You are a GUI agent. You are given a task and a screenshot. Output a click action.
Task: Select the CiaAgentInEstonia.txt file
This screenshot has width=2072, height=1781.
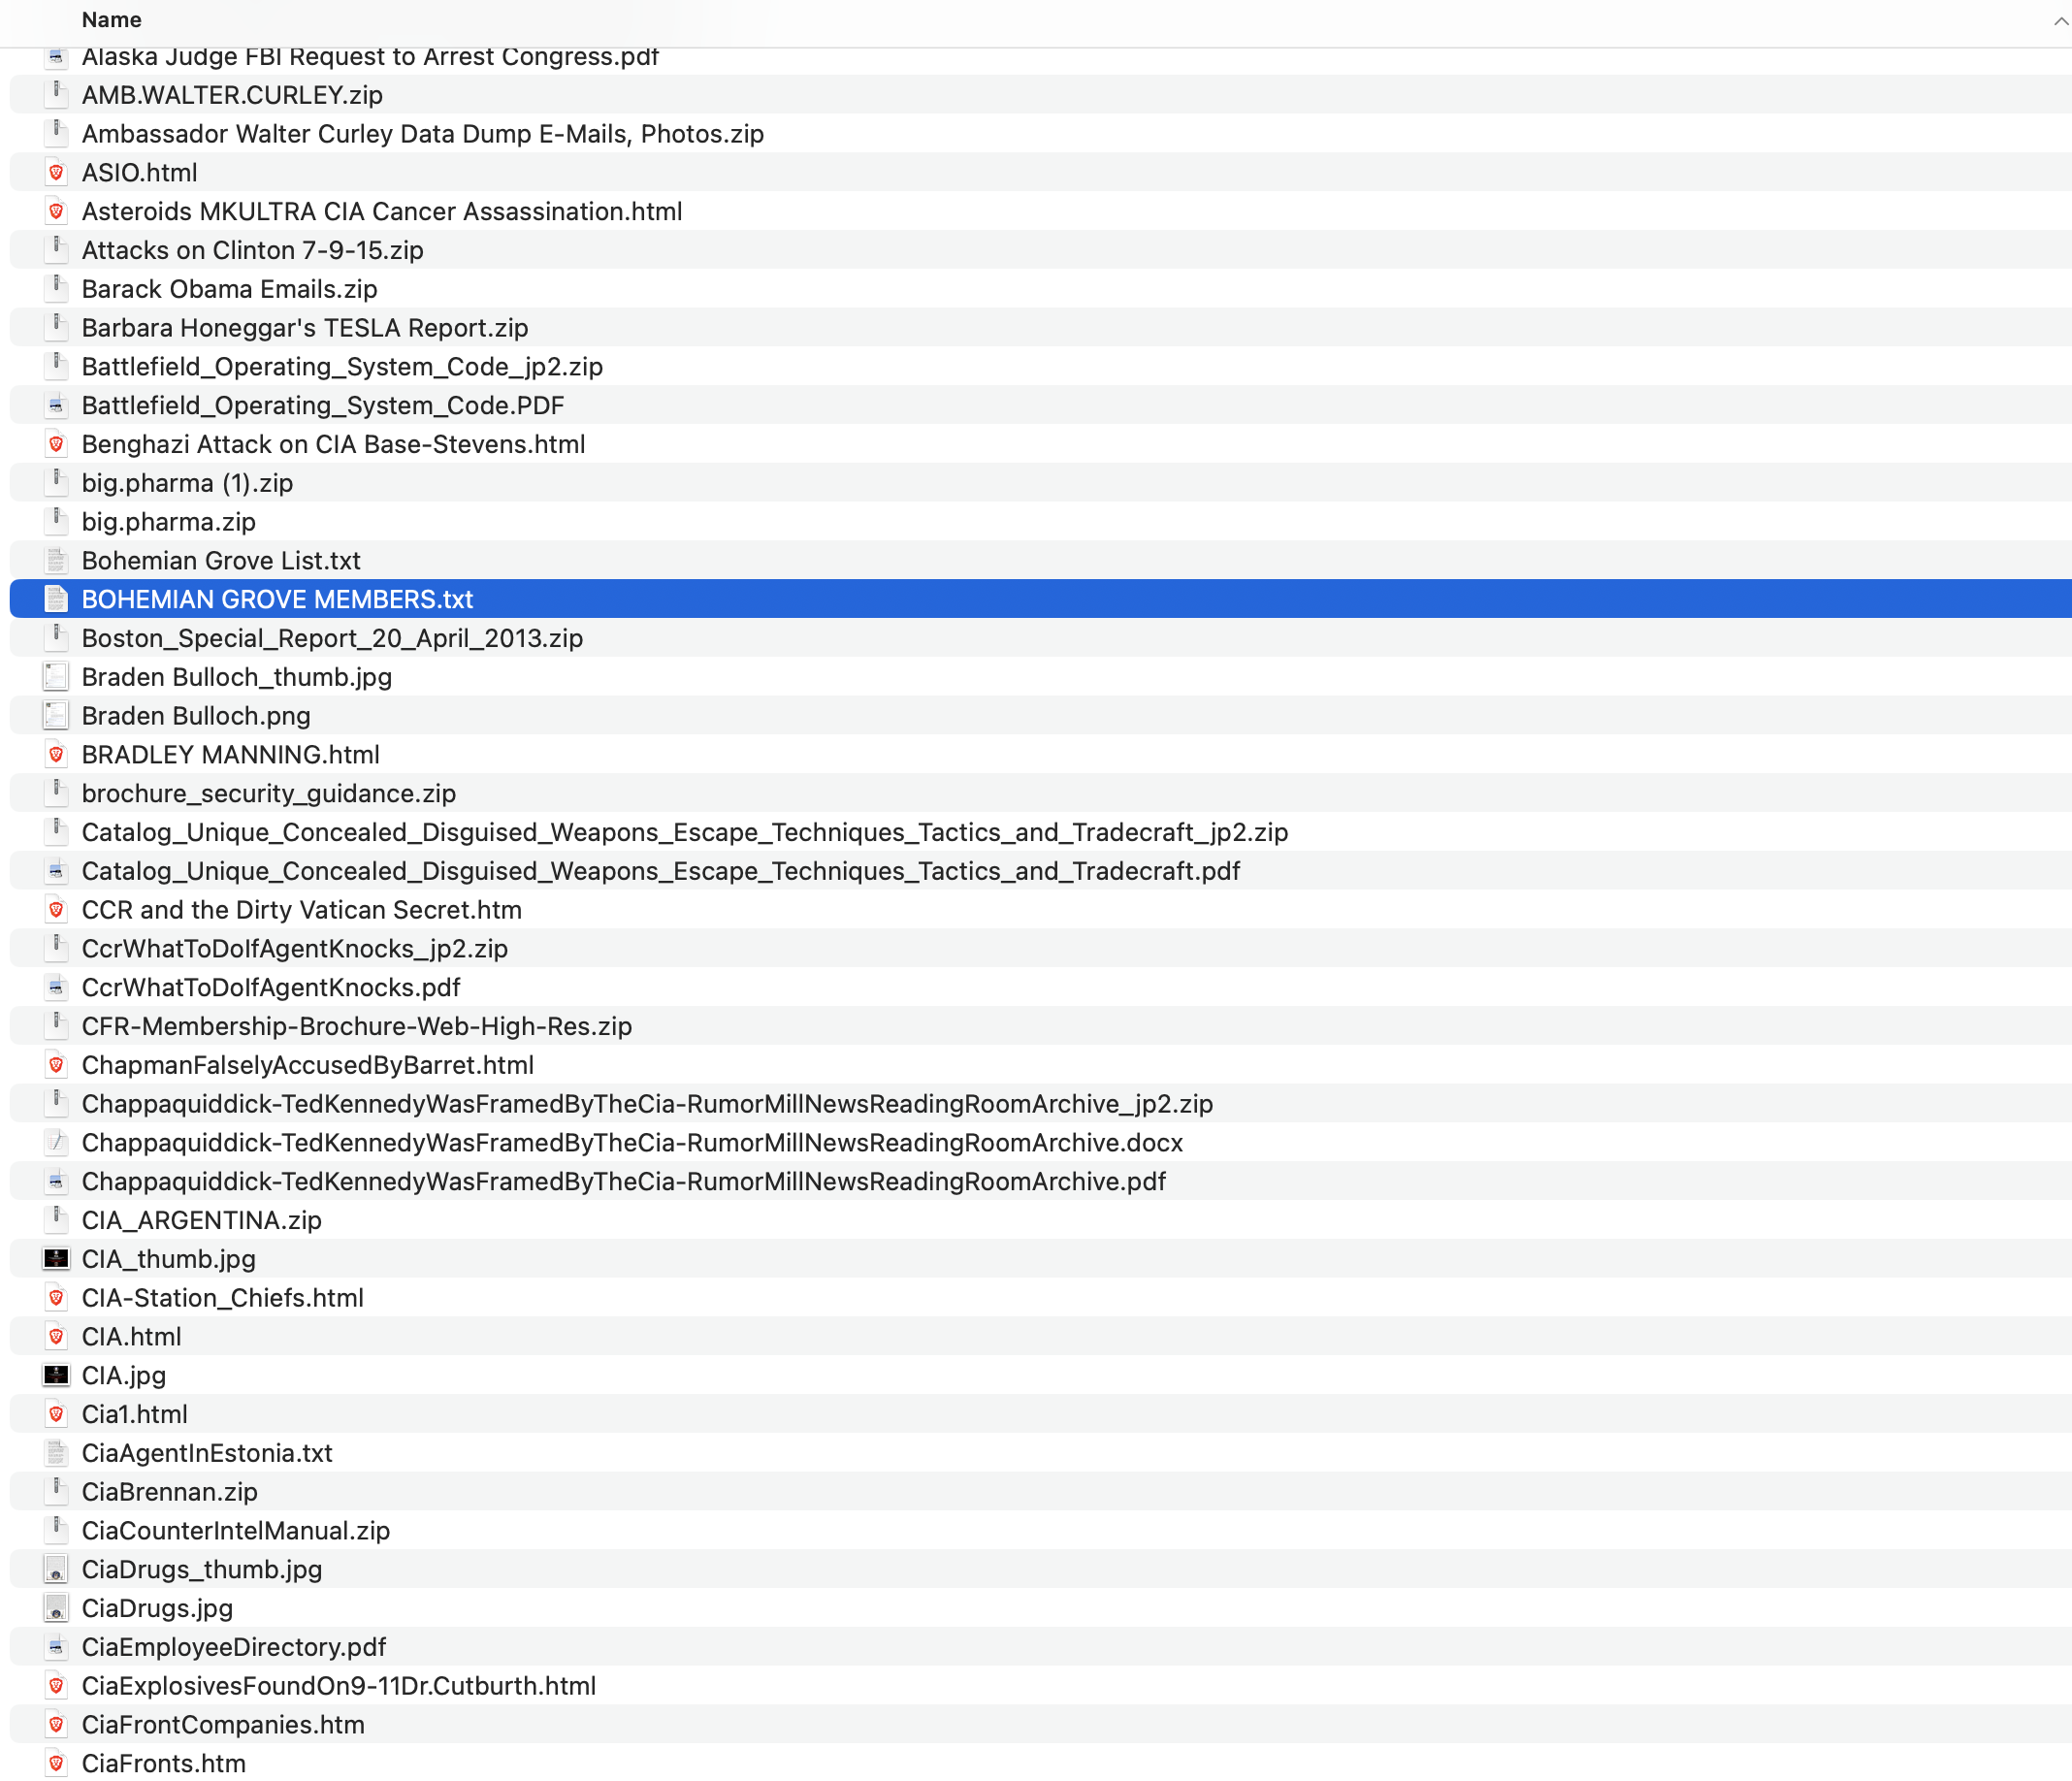[206, 1453]
